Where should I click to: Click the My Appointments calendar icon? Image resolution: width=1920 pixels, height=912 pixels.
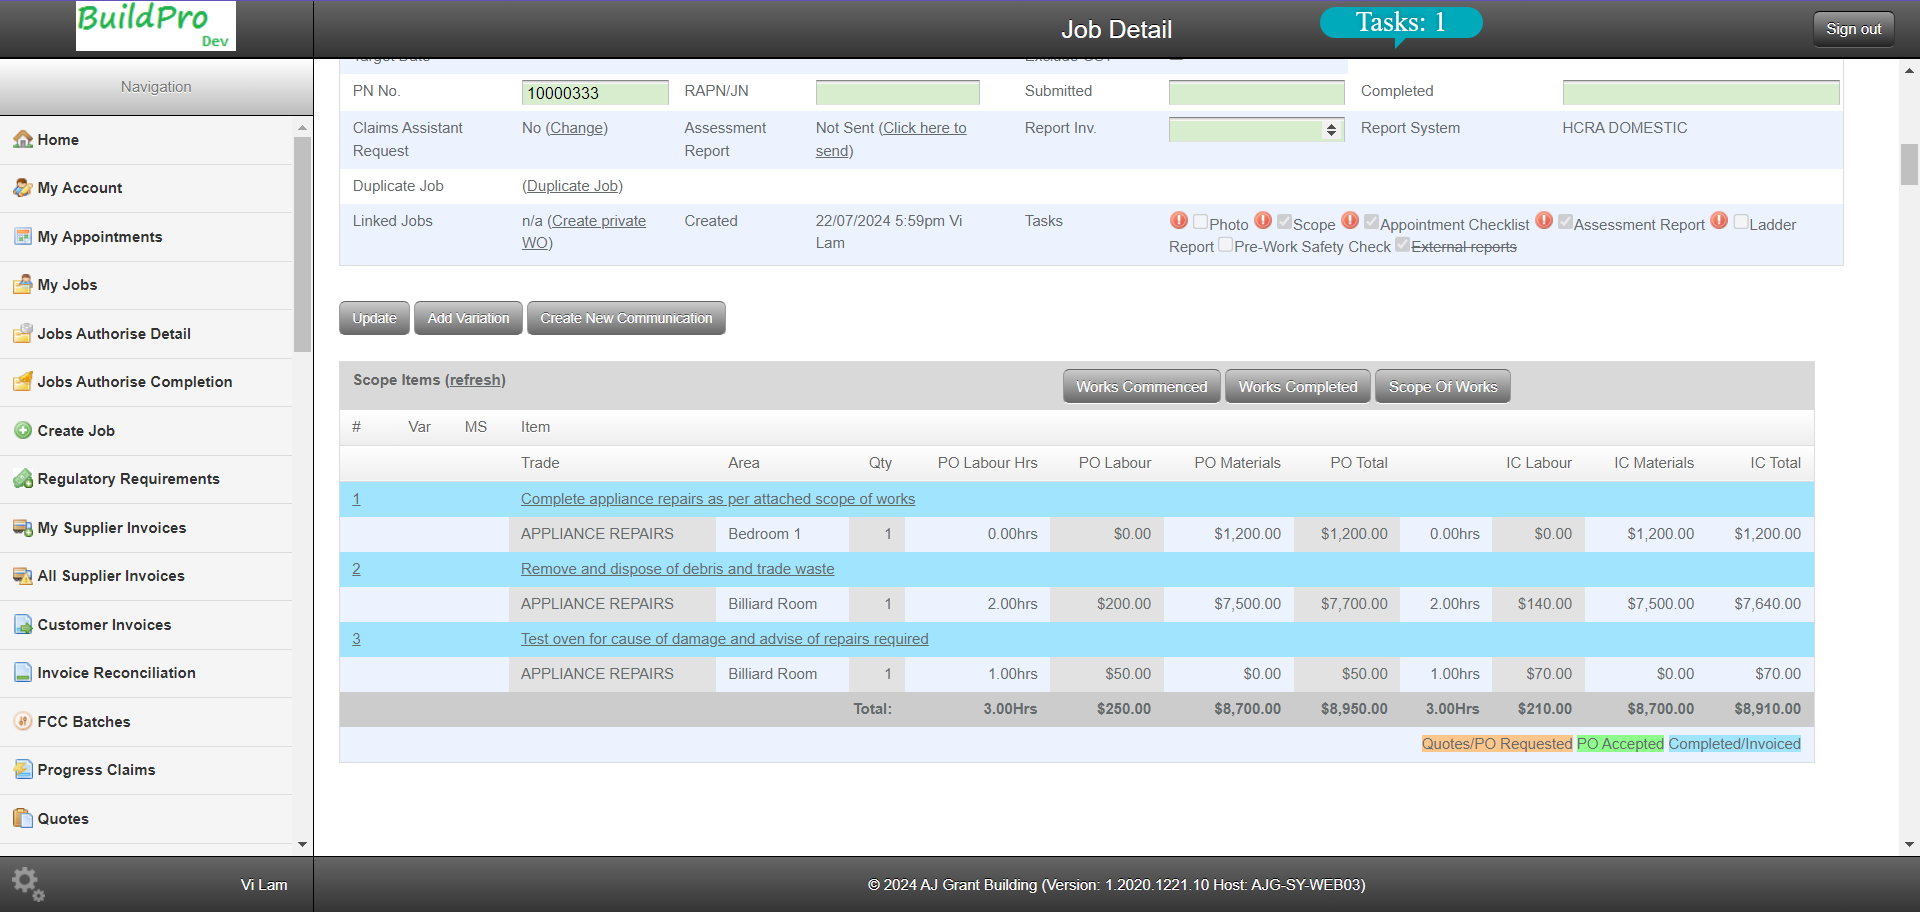pos(22,236)
